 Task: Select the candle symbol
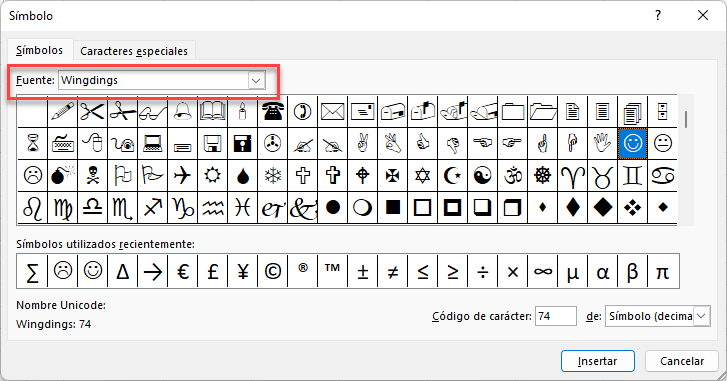click(x=242, y=112)
